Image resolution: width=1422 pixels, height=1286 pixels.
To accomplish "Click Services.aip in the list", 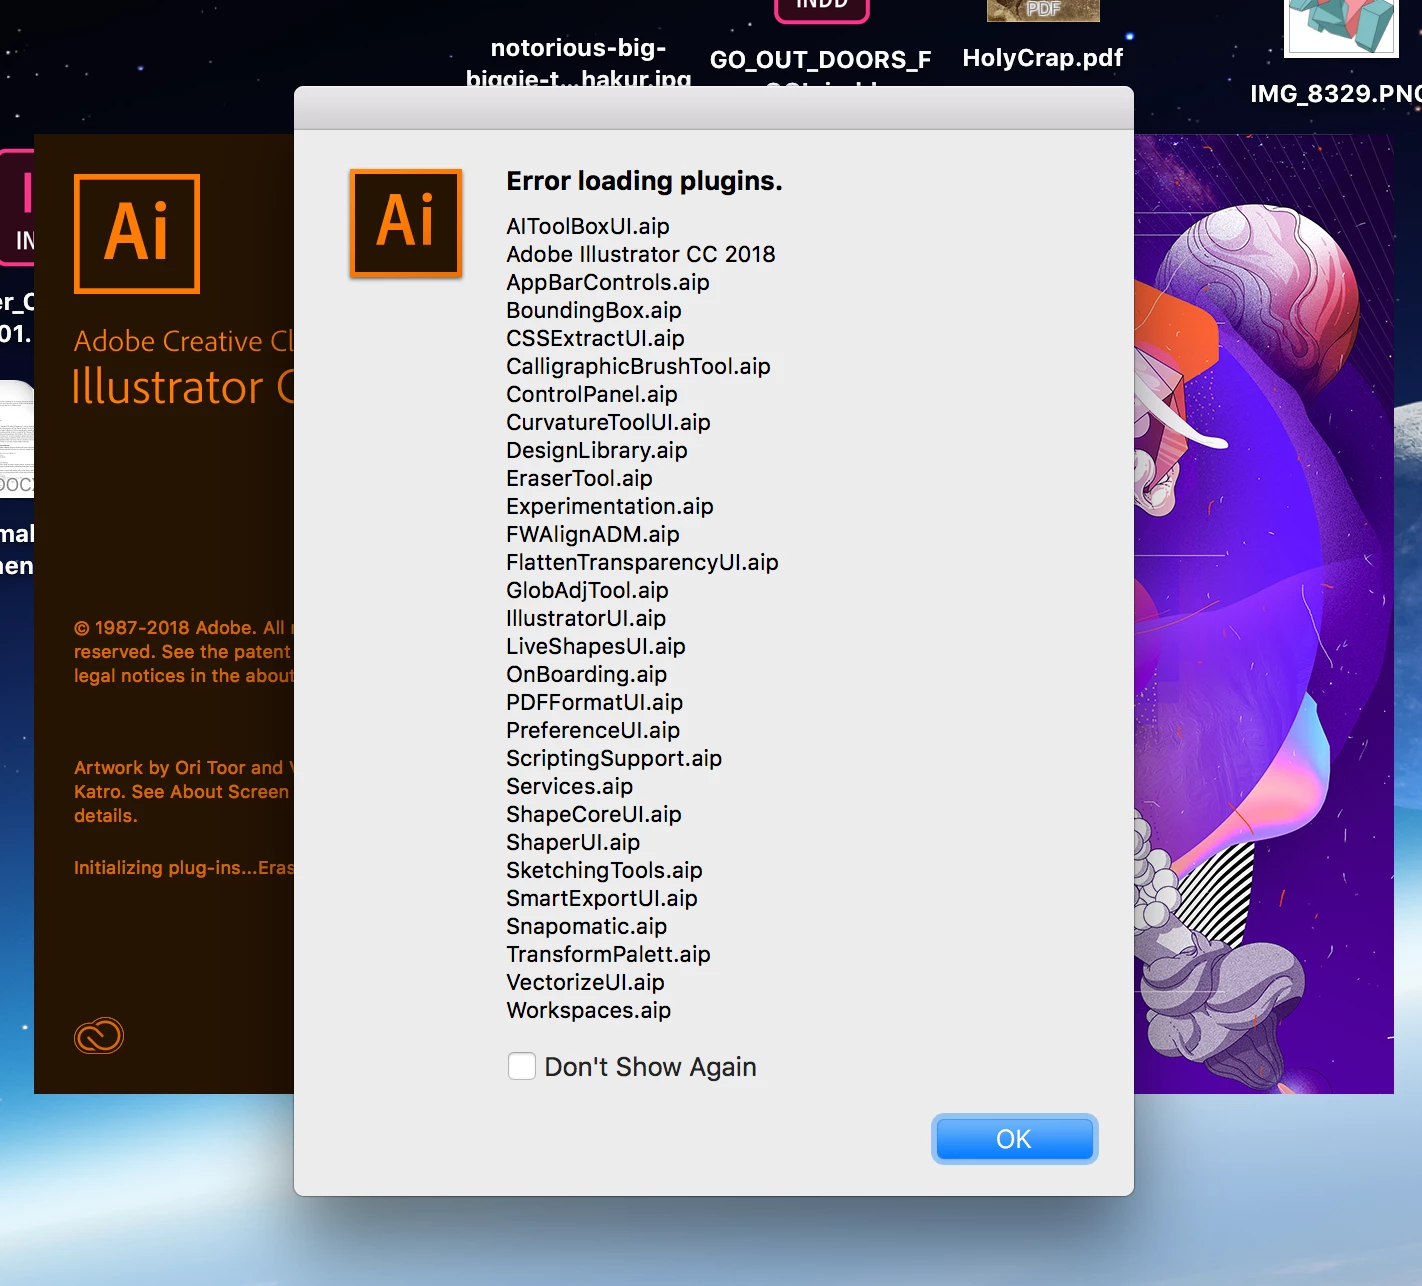I will [x=570, y=786].
